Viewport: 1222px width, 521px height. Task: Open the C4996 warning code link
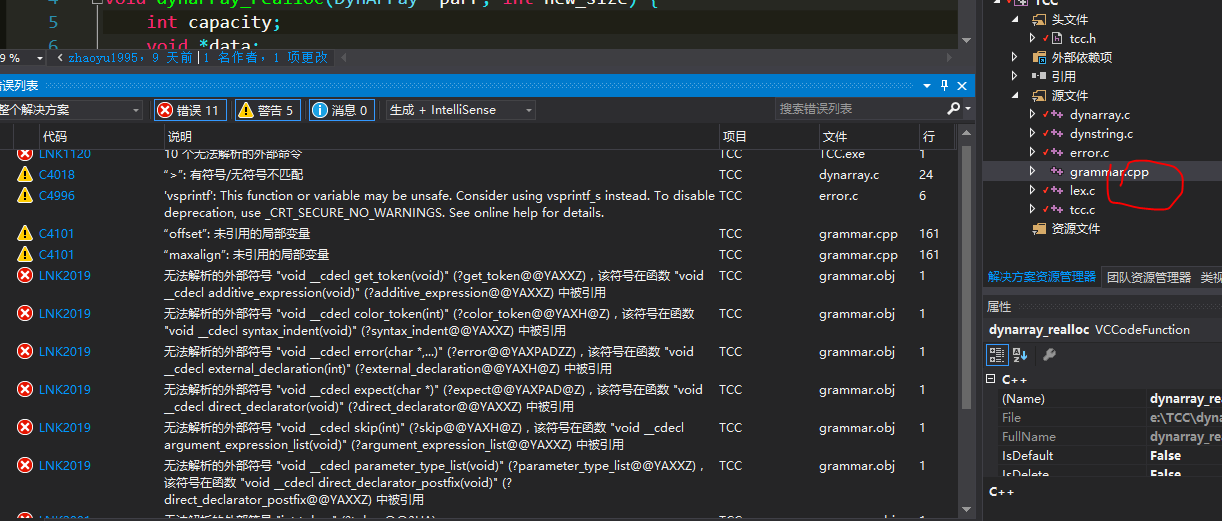(x=57, y=196)
